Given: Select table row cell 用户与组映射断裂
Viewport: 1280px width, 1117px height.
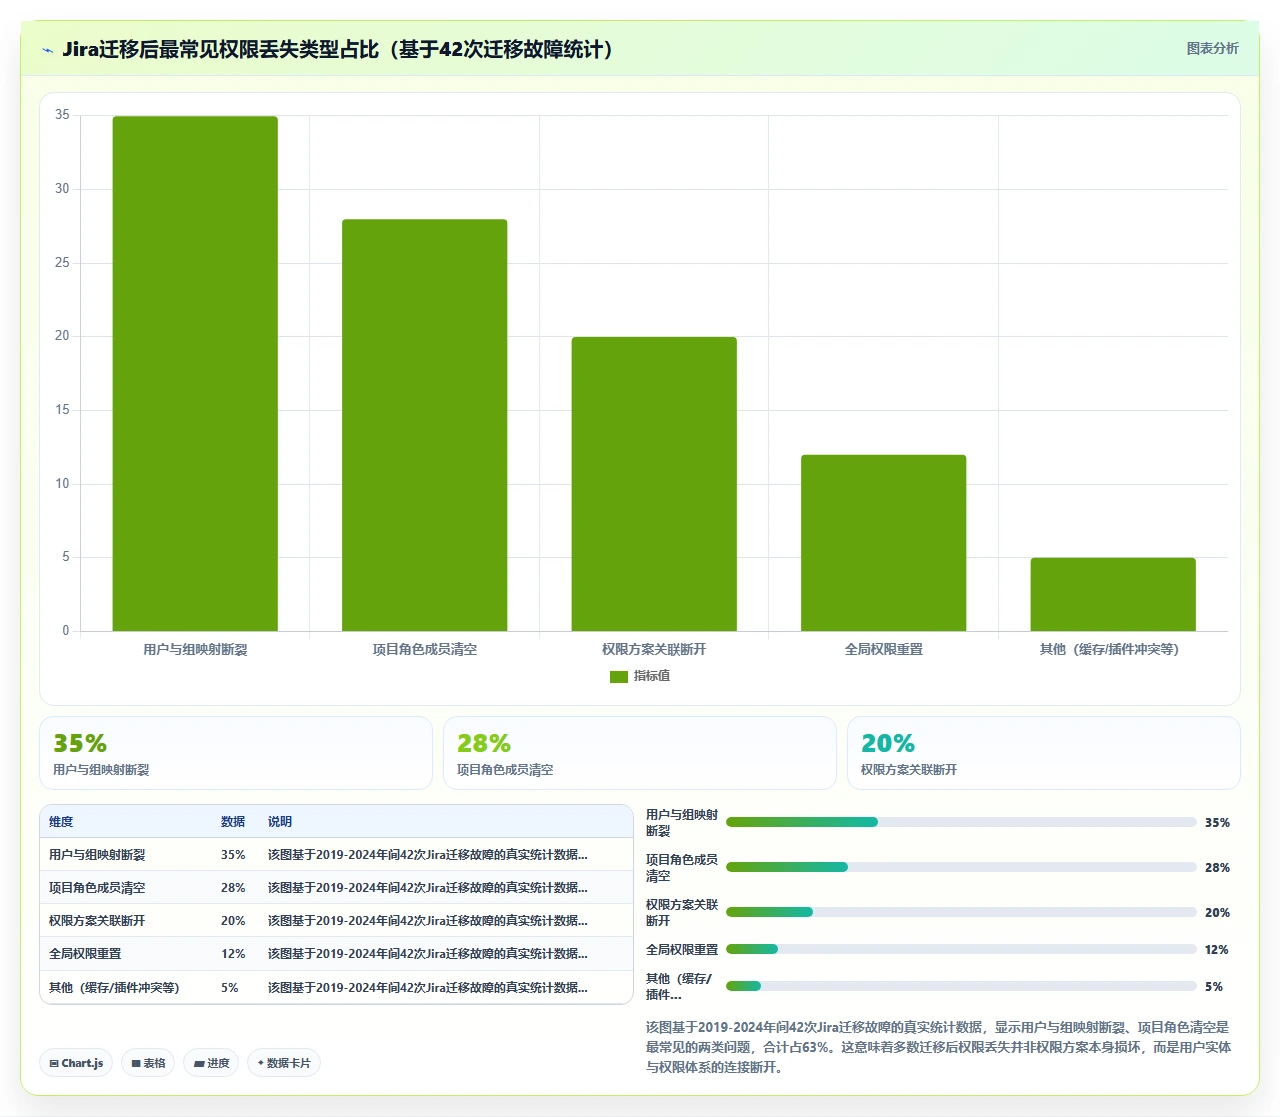Looking at the screenshot, I should point(97,855).
